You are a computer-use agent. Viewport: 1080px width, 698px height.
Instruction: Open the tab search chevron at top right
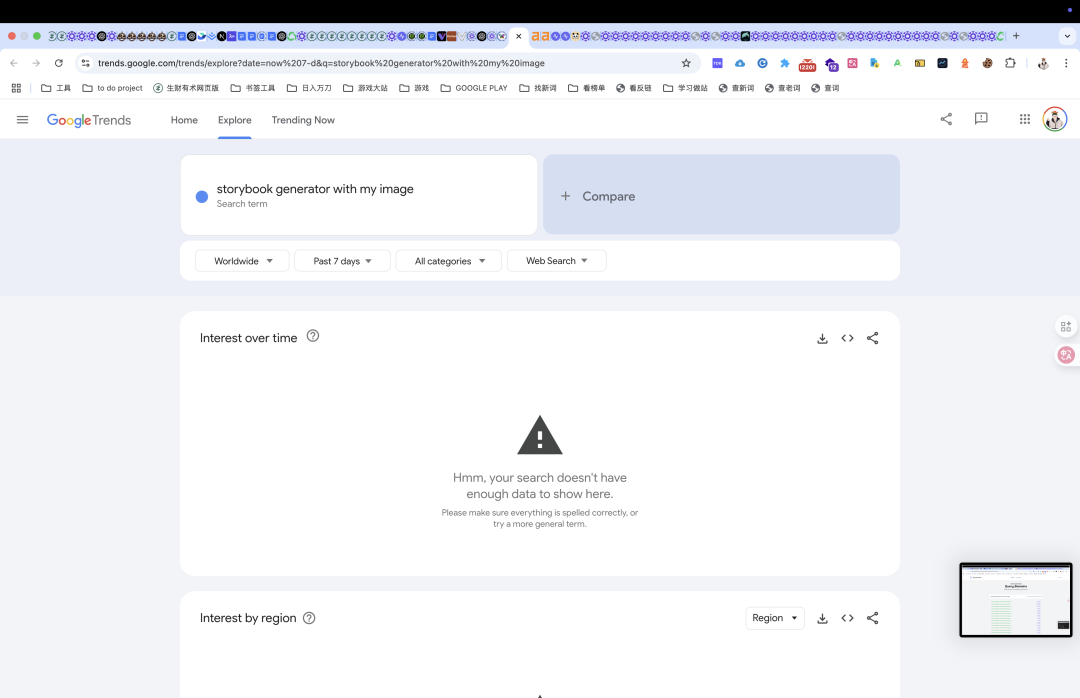(1067, 36)
